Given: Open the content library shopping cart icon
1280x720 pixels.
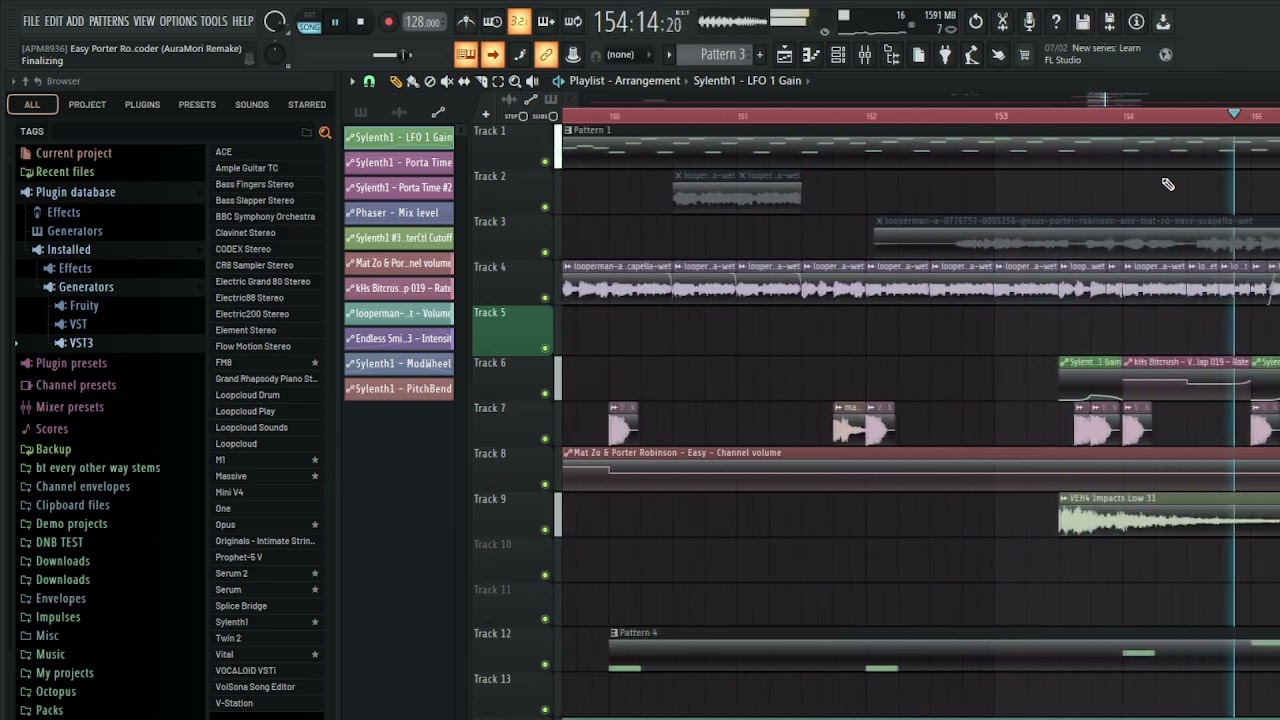Looking at the screenshot, I should coord(1024,55).
